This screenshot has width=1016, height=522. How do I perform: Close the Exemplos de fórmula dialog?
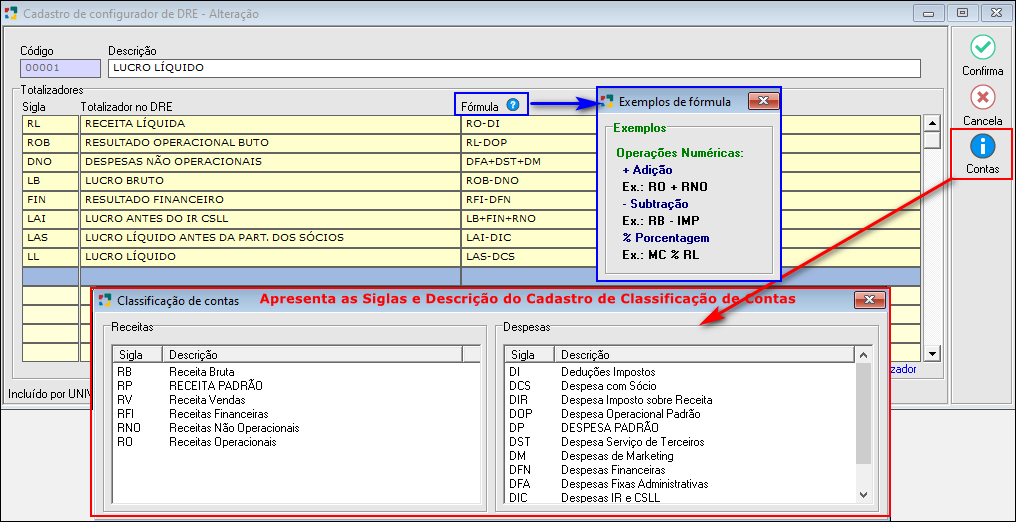[763, 101]
